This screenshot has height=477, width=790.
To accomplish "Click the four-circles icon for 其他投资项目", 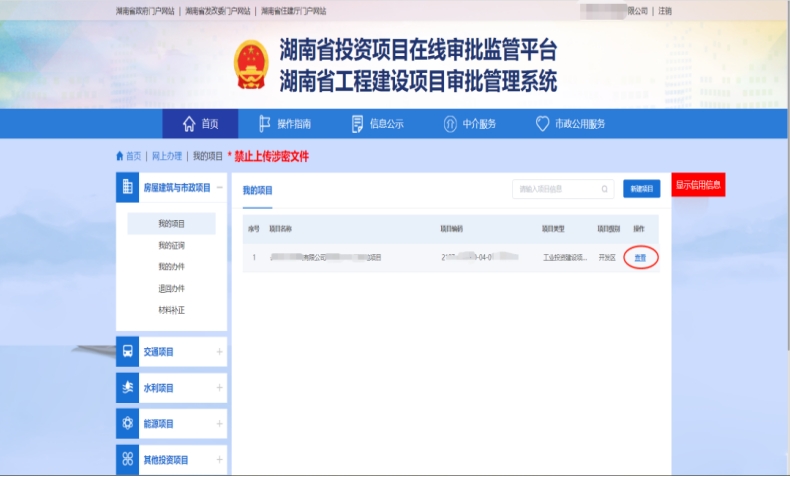I will pos(127,459).
